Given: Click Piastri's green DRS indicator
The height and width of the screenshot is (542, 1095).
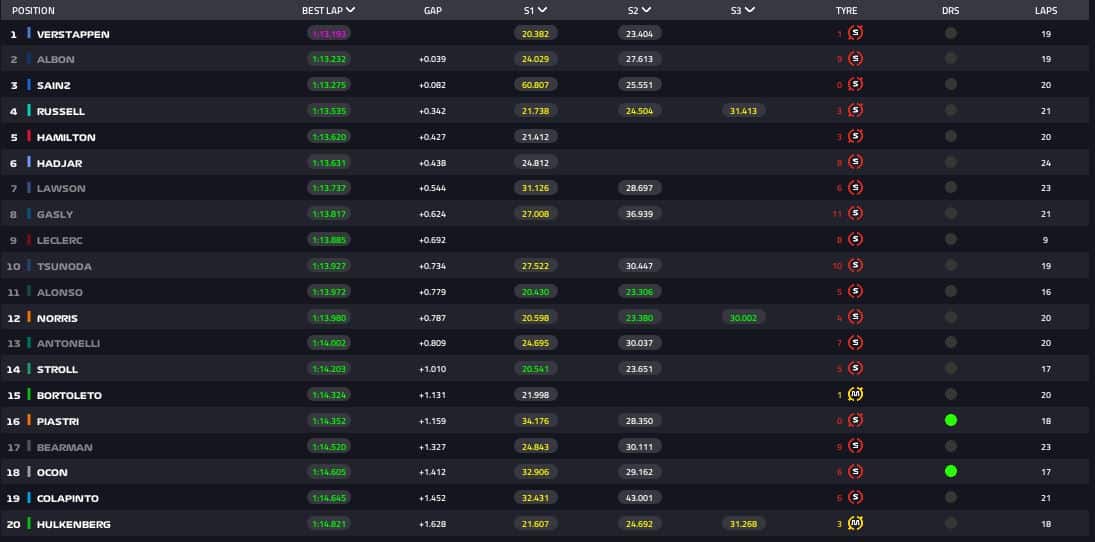Looking at the screenshot, I should tap(950, 420).
